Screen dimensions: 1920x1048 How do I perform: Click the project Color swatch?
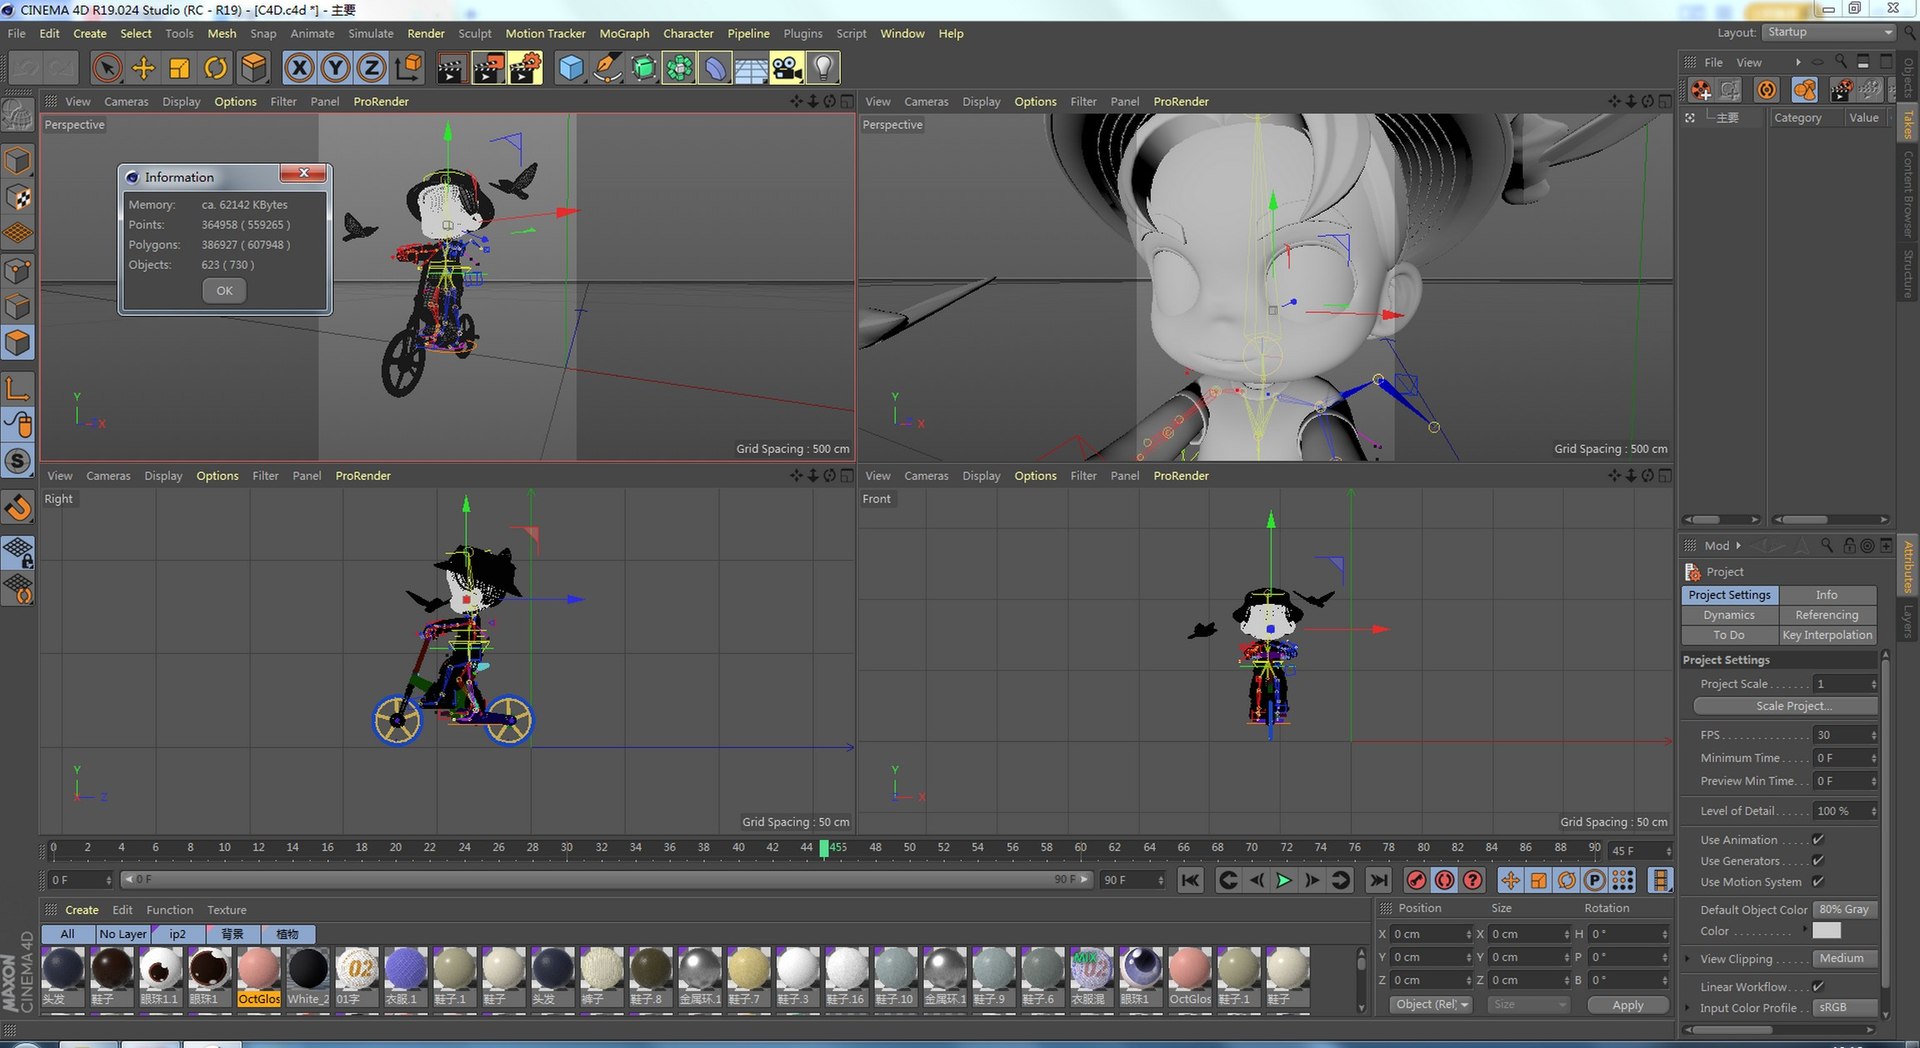(x=1826, y=931)
